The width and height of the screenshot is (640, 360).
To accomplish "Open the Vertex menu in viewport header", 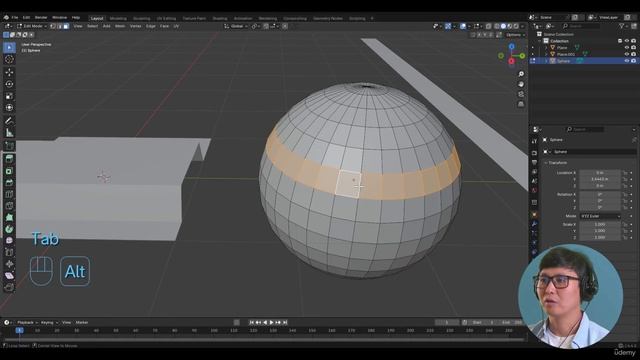I will (x=136, y=26).
